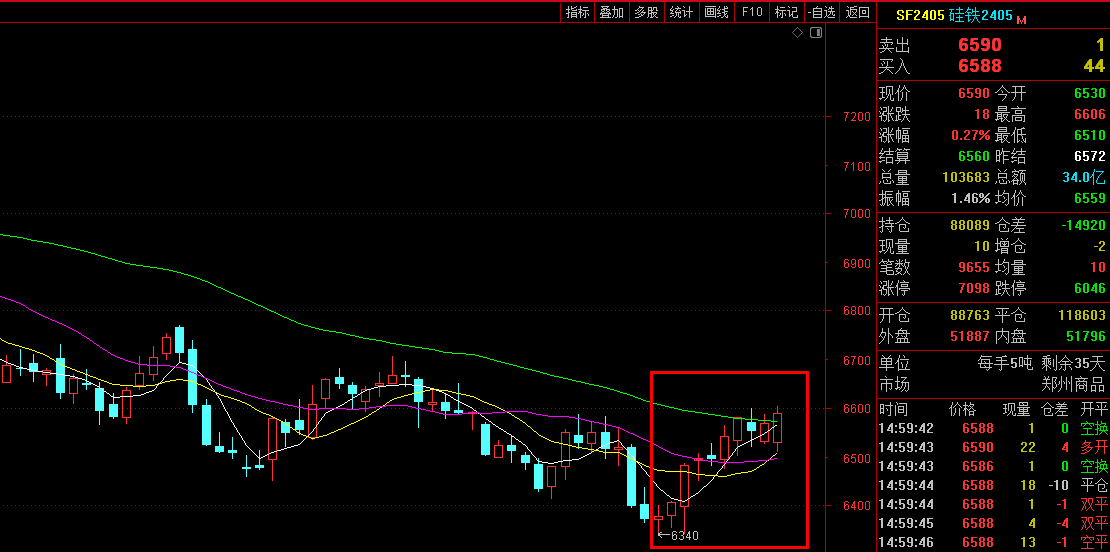Open the 叠加 overlay menu
This screenshot has height=552, width=1110.
pos(611,12)
